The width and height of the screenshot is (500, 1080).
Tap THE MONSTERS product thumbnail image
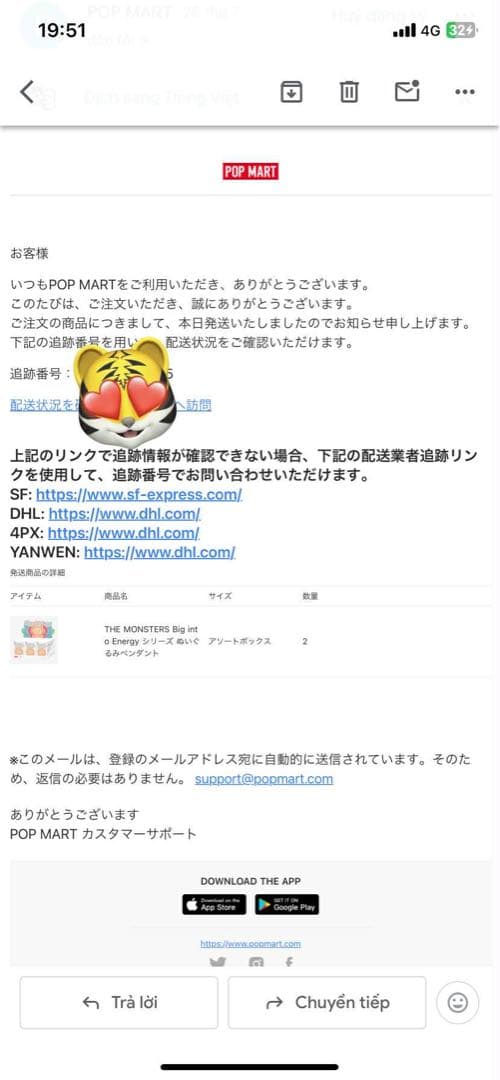point(34,640)
